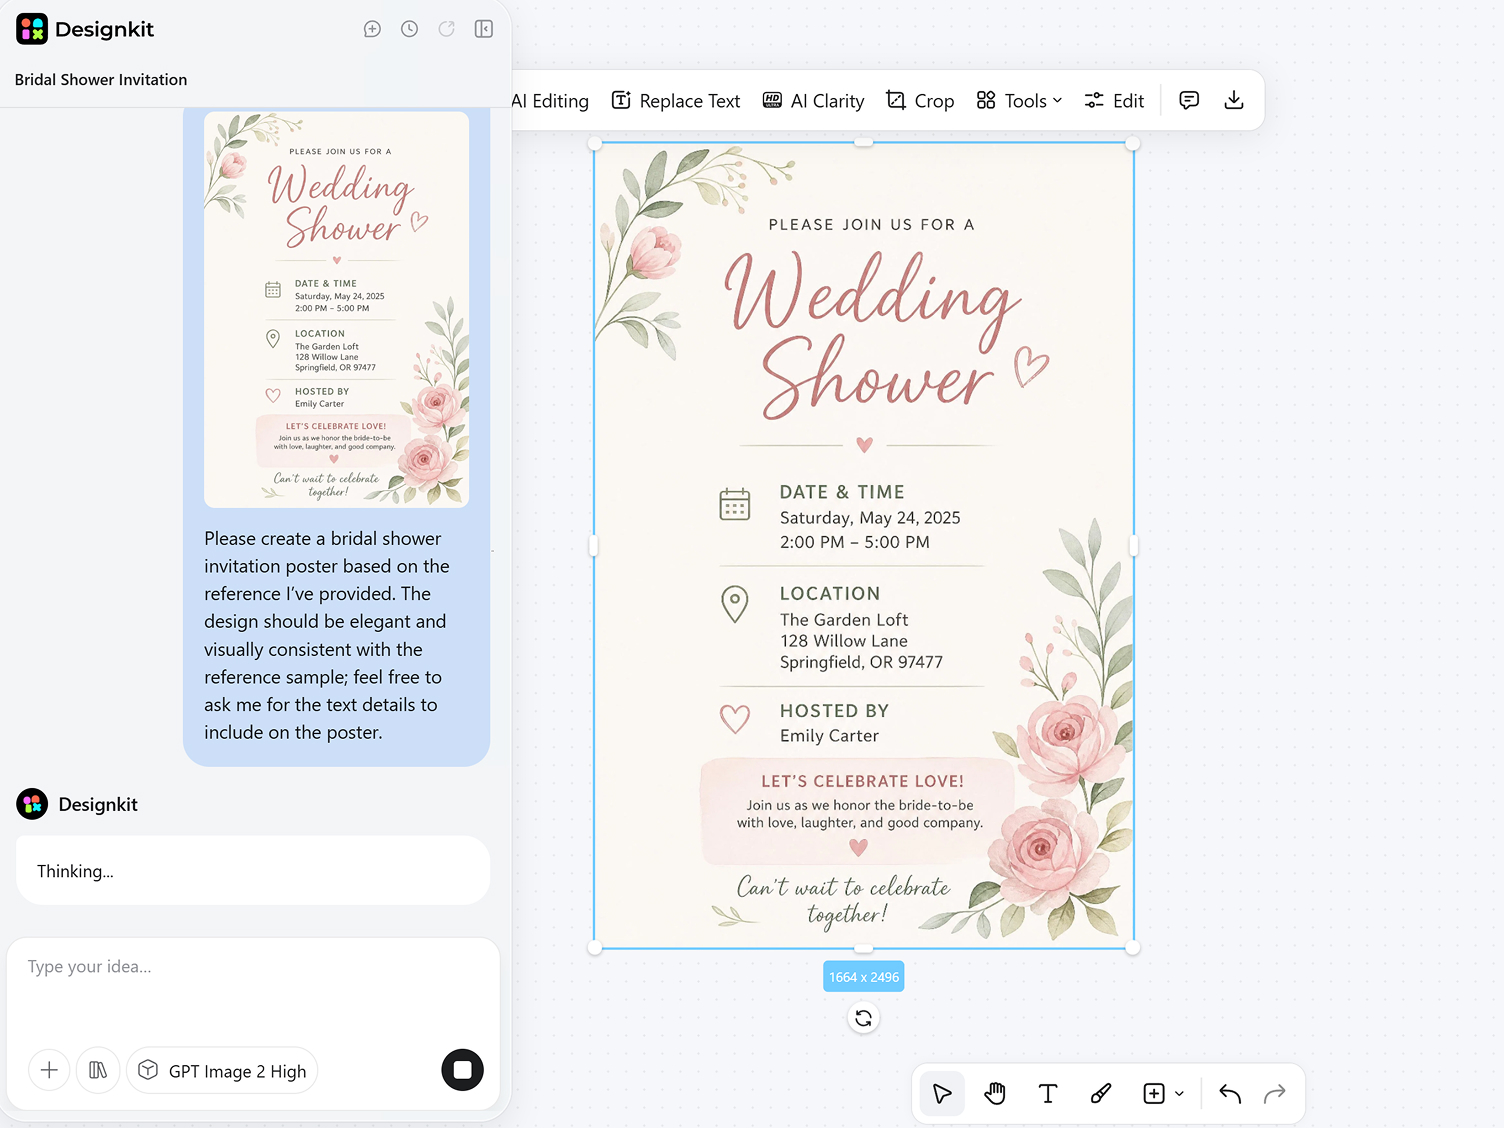
Task: Click the share arrow icon in header
Action: (x=446, y=29)
